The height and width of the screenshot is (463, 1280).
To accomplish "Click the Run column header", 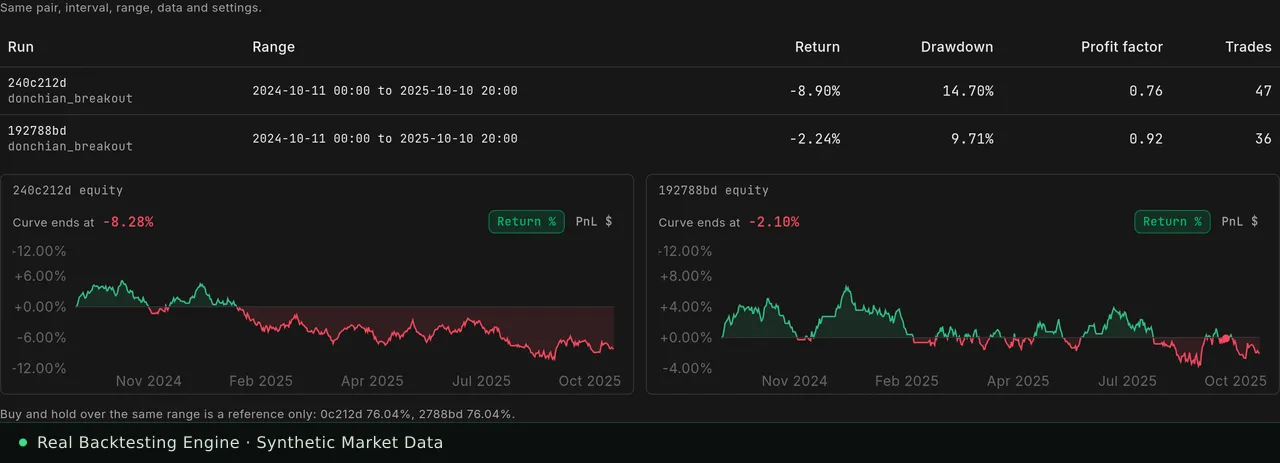I will click(x=21, y=47).
